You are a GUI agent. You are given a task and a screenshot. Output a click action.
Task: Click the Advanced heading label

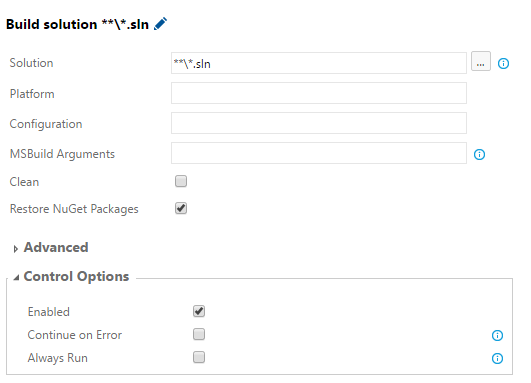point(56,248)
